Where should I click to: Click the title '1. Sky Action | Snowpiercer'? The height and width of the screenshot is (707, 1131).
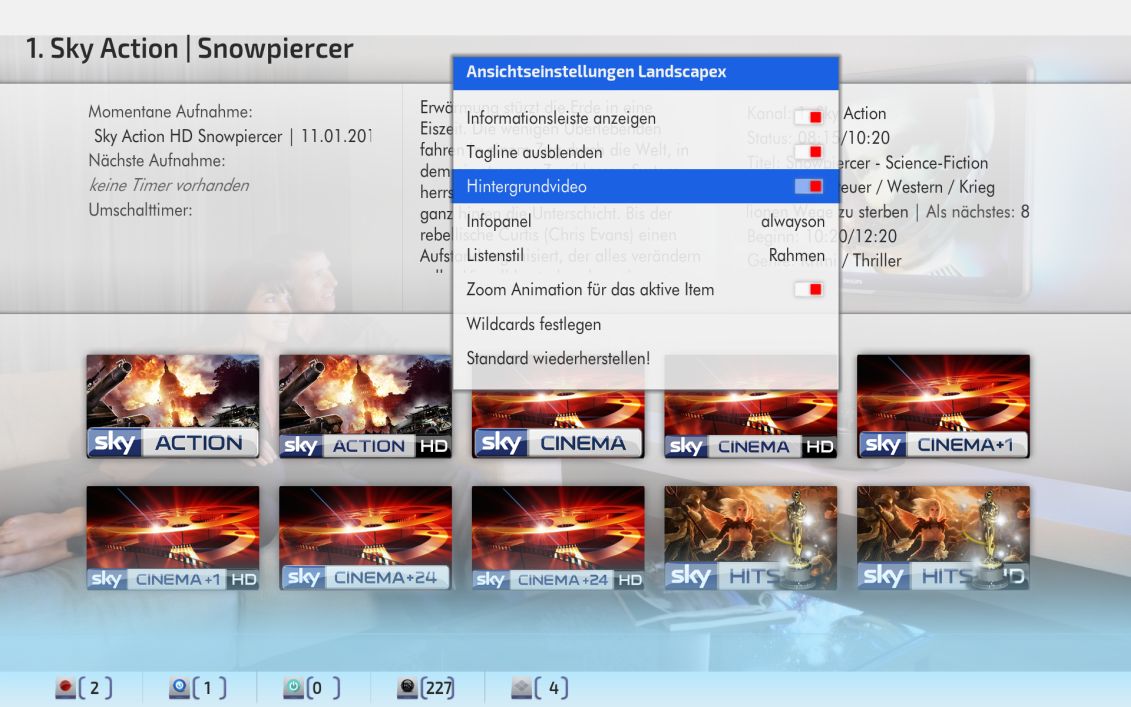[x=190, y=49]
